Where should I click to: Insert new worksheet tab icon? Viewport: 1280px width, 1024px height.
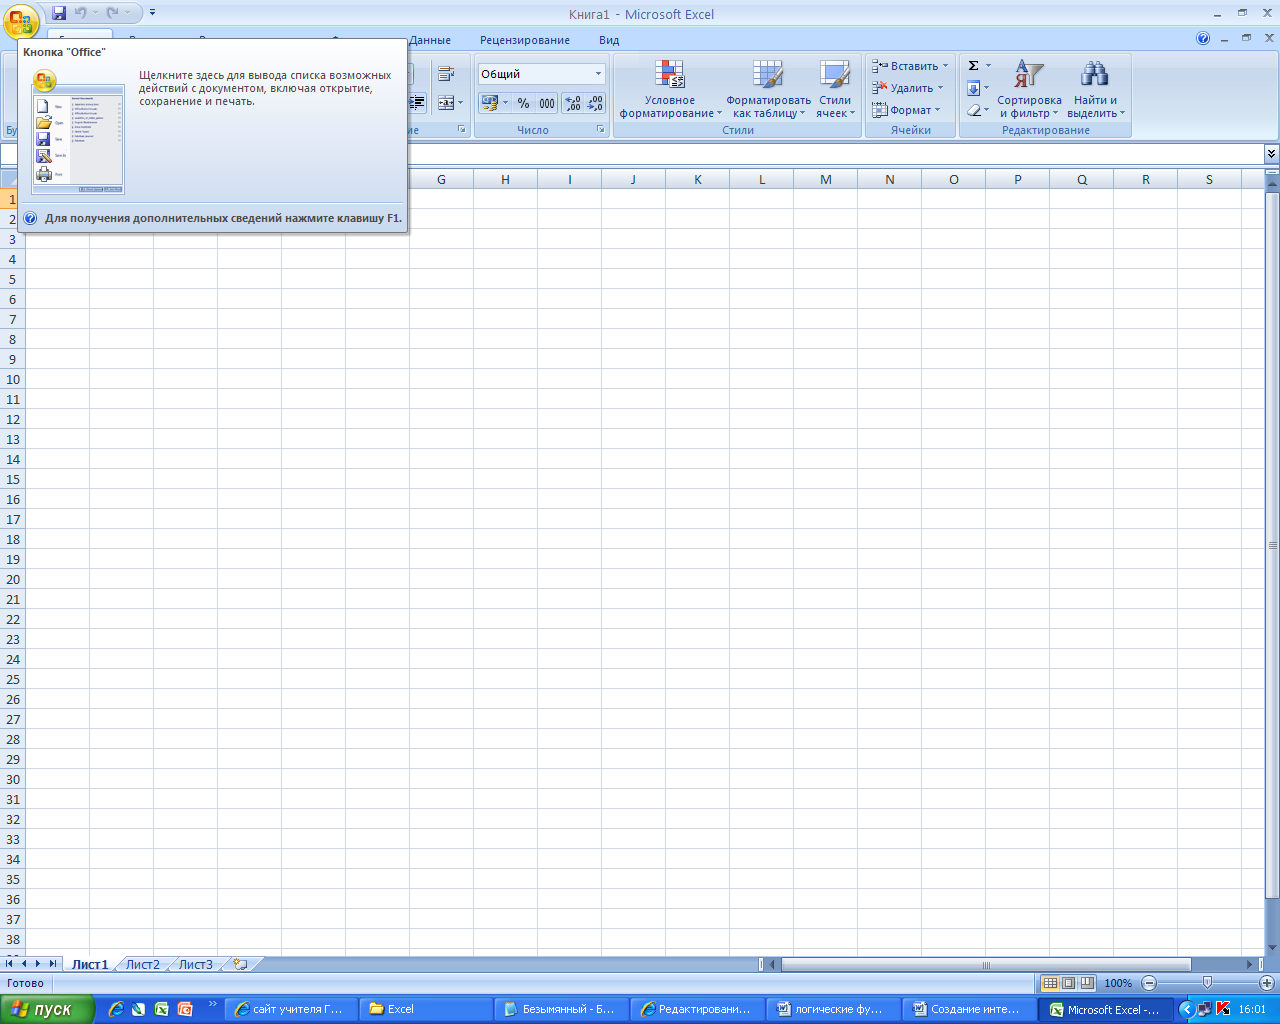(240, 964)
